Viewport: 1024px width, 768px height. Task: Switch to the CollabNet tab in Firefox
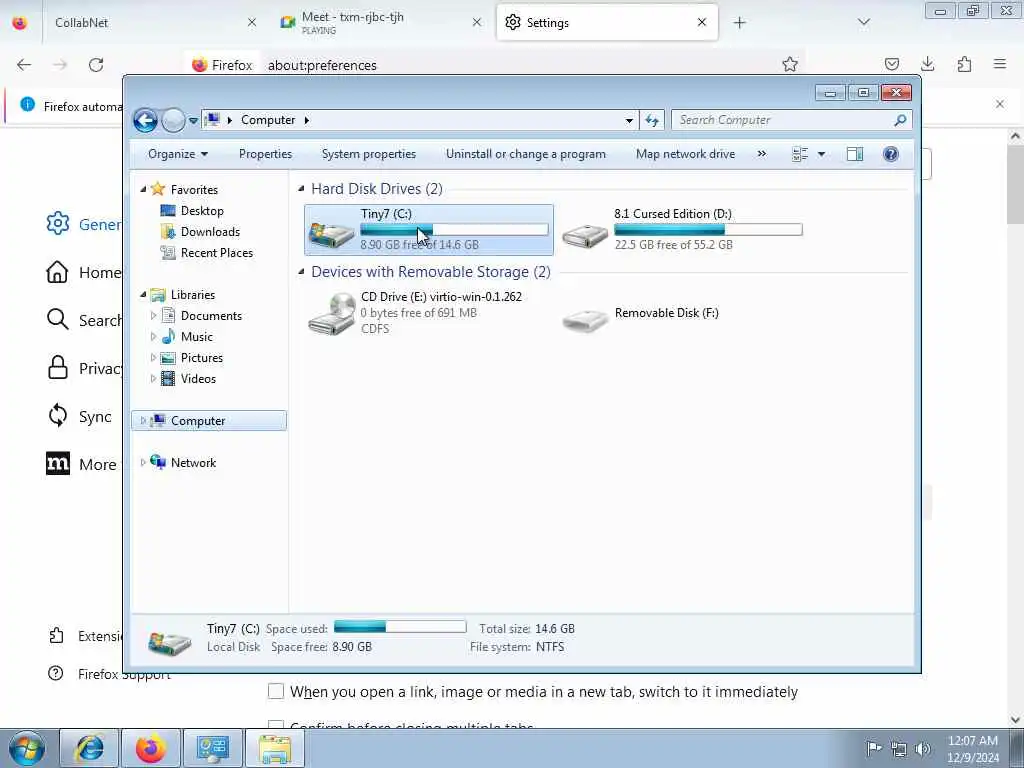pyautogui.click(x=153, y=23)
